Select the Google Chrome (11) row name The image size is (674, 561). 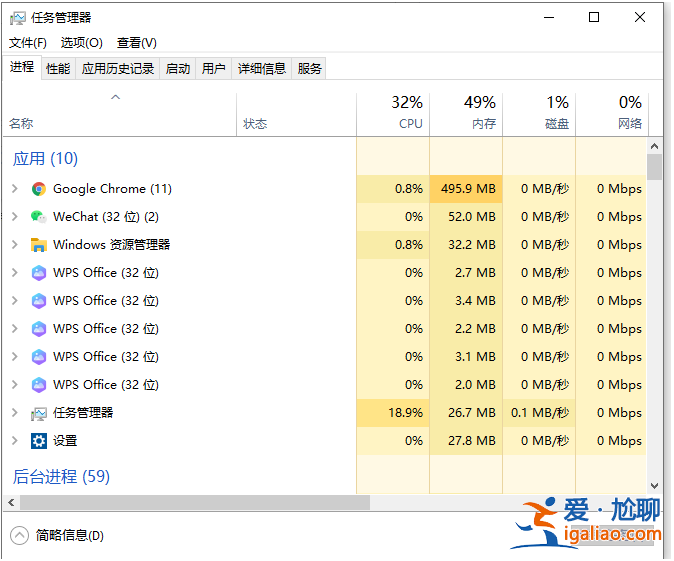112,189
